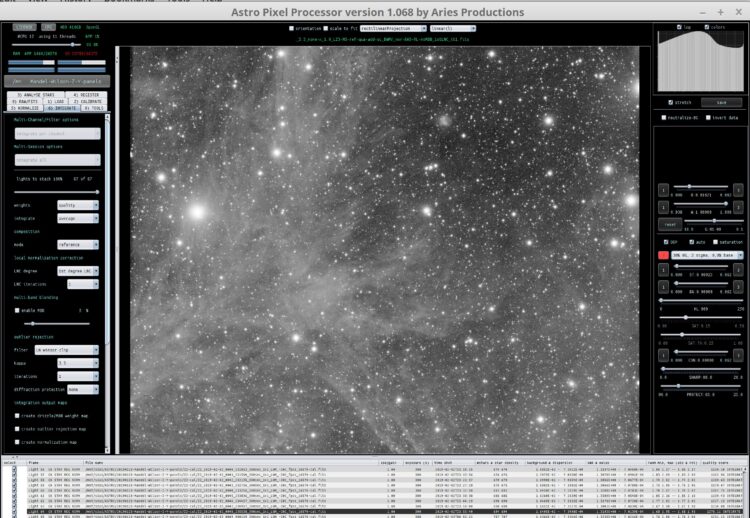The image size is (750, 518).
Task: Click the right step button of the ST slider
Action: 738,270
